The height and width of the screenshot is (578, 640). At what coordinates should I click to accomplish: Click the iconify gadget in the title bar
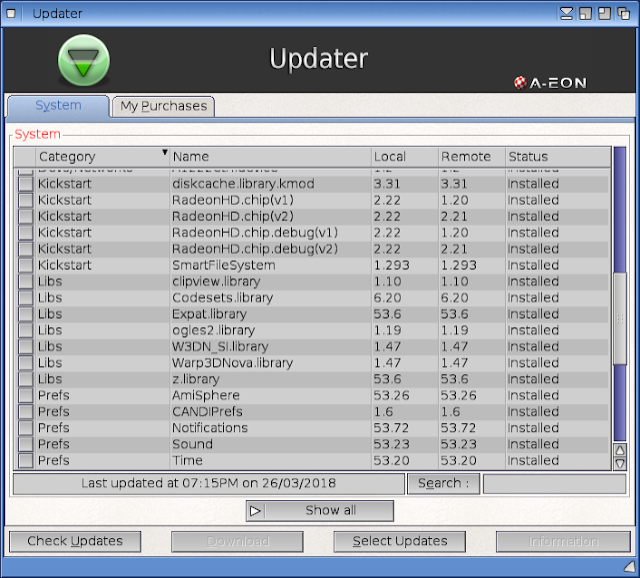click(x=567, y=13)
